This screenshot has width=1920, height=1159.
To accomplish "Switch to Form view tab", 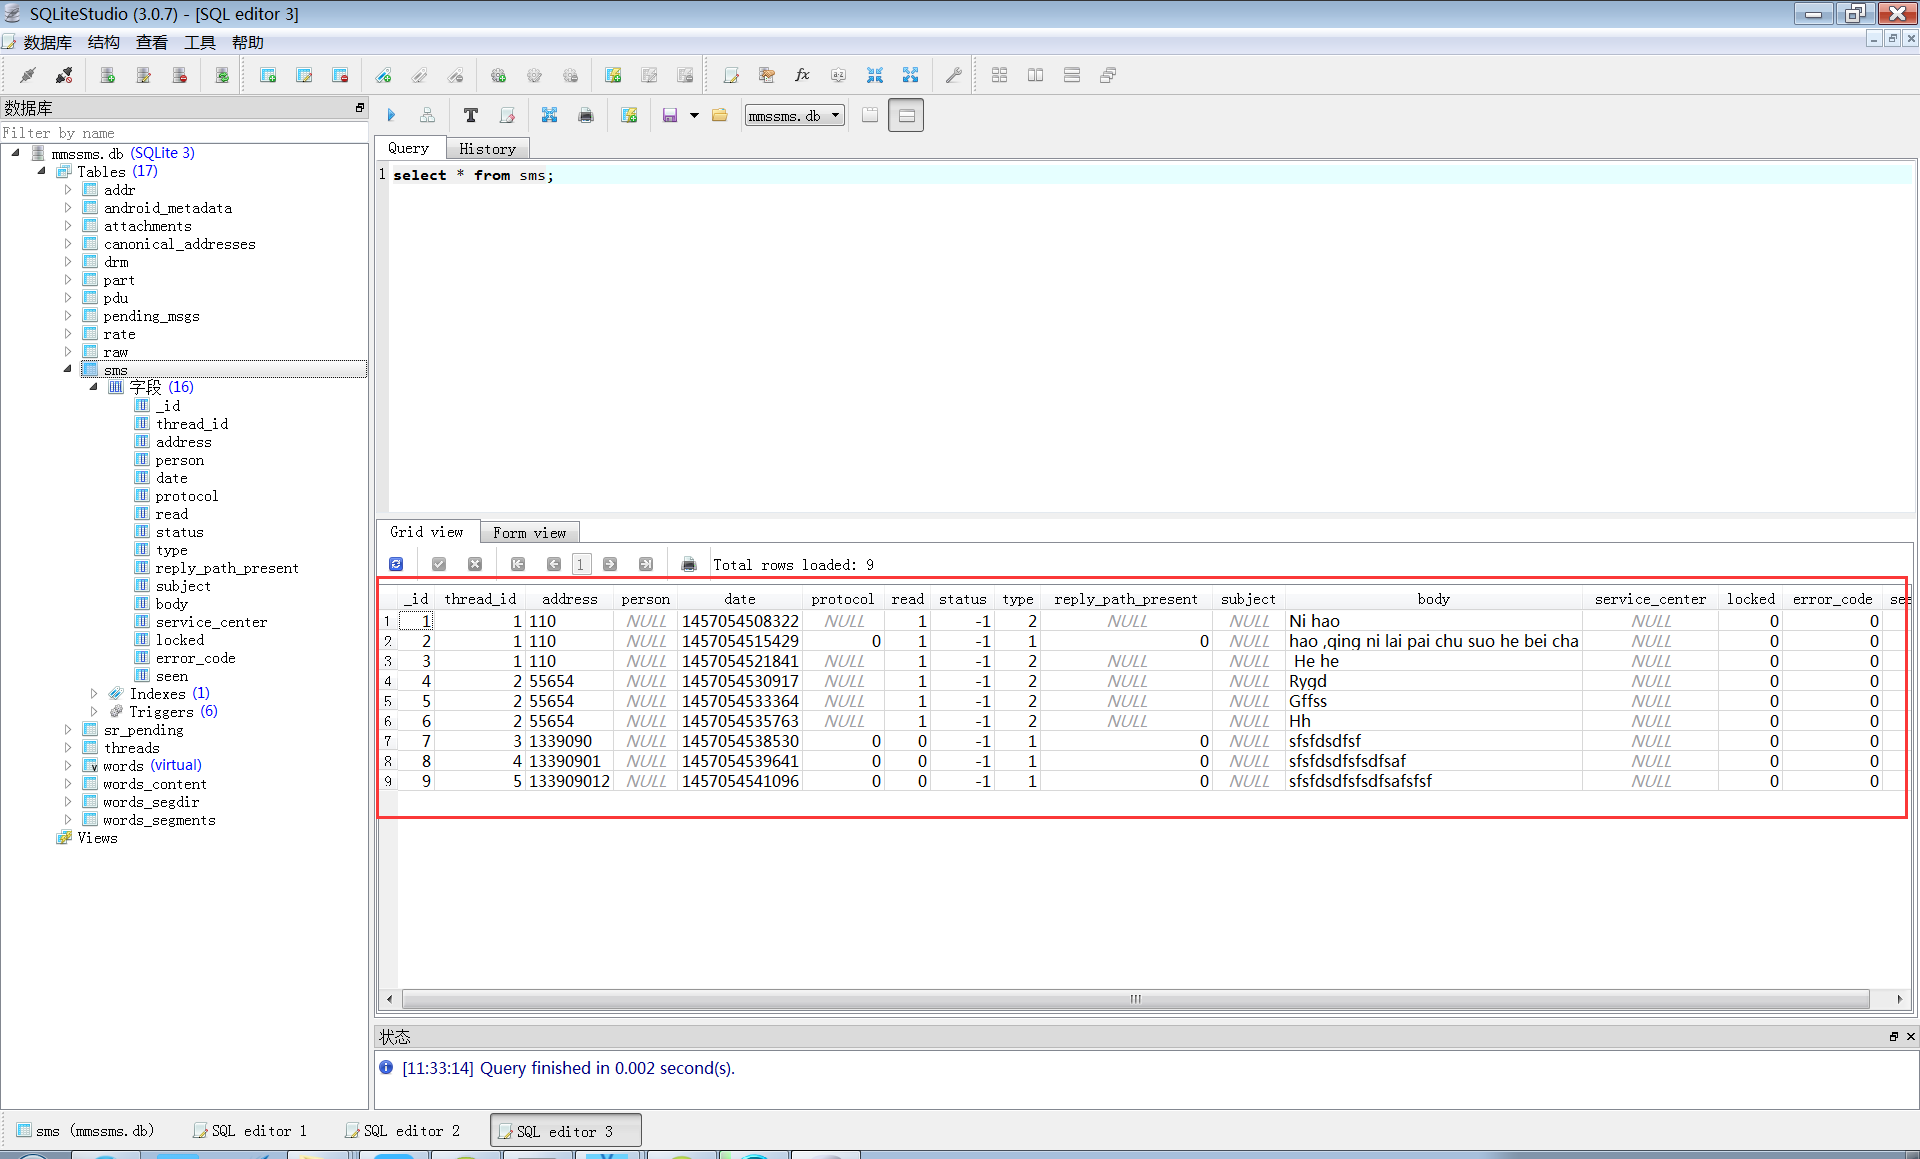I will pyautogui.click(x=529, y=533).
